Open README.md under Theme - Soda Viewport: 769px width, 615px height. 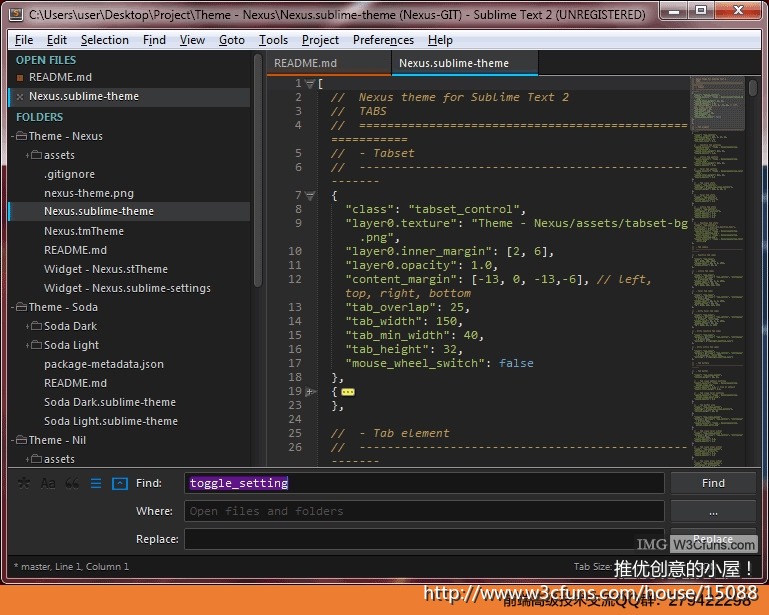pos(75,383)
